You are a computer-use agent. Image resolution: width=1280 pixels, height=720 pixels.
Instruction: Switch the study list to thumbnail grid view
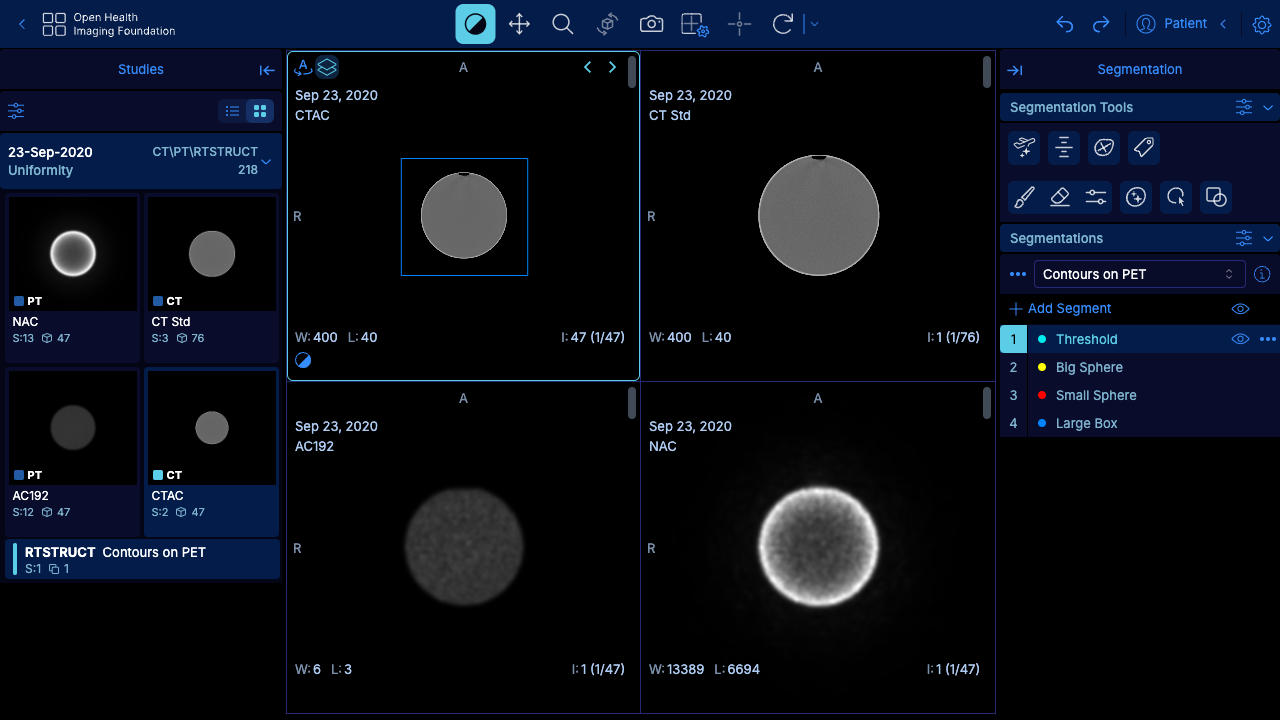(260, 111)
